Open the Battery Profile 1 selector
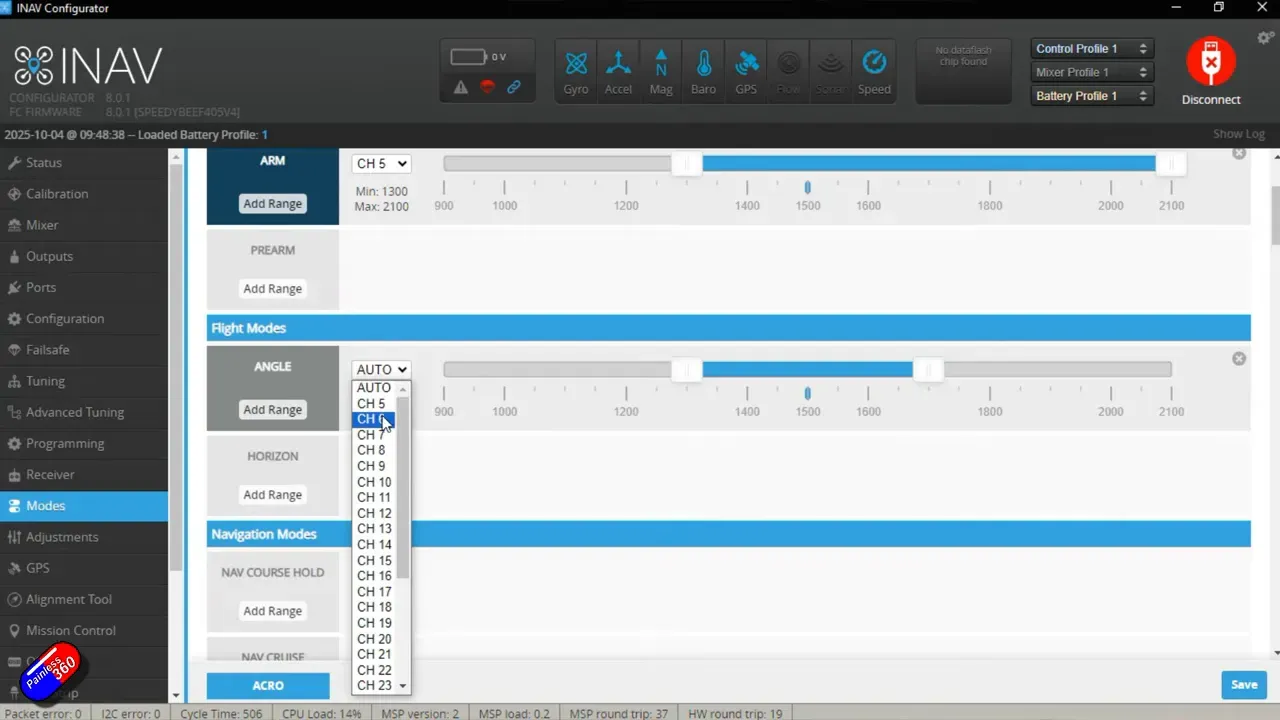This screenshot has height=720, width=1280. pyautogui.click(x=1091, y=96)
